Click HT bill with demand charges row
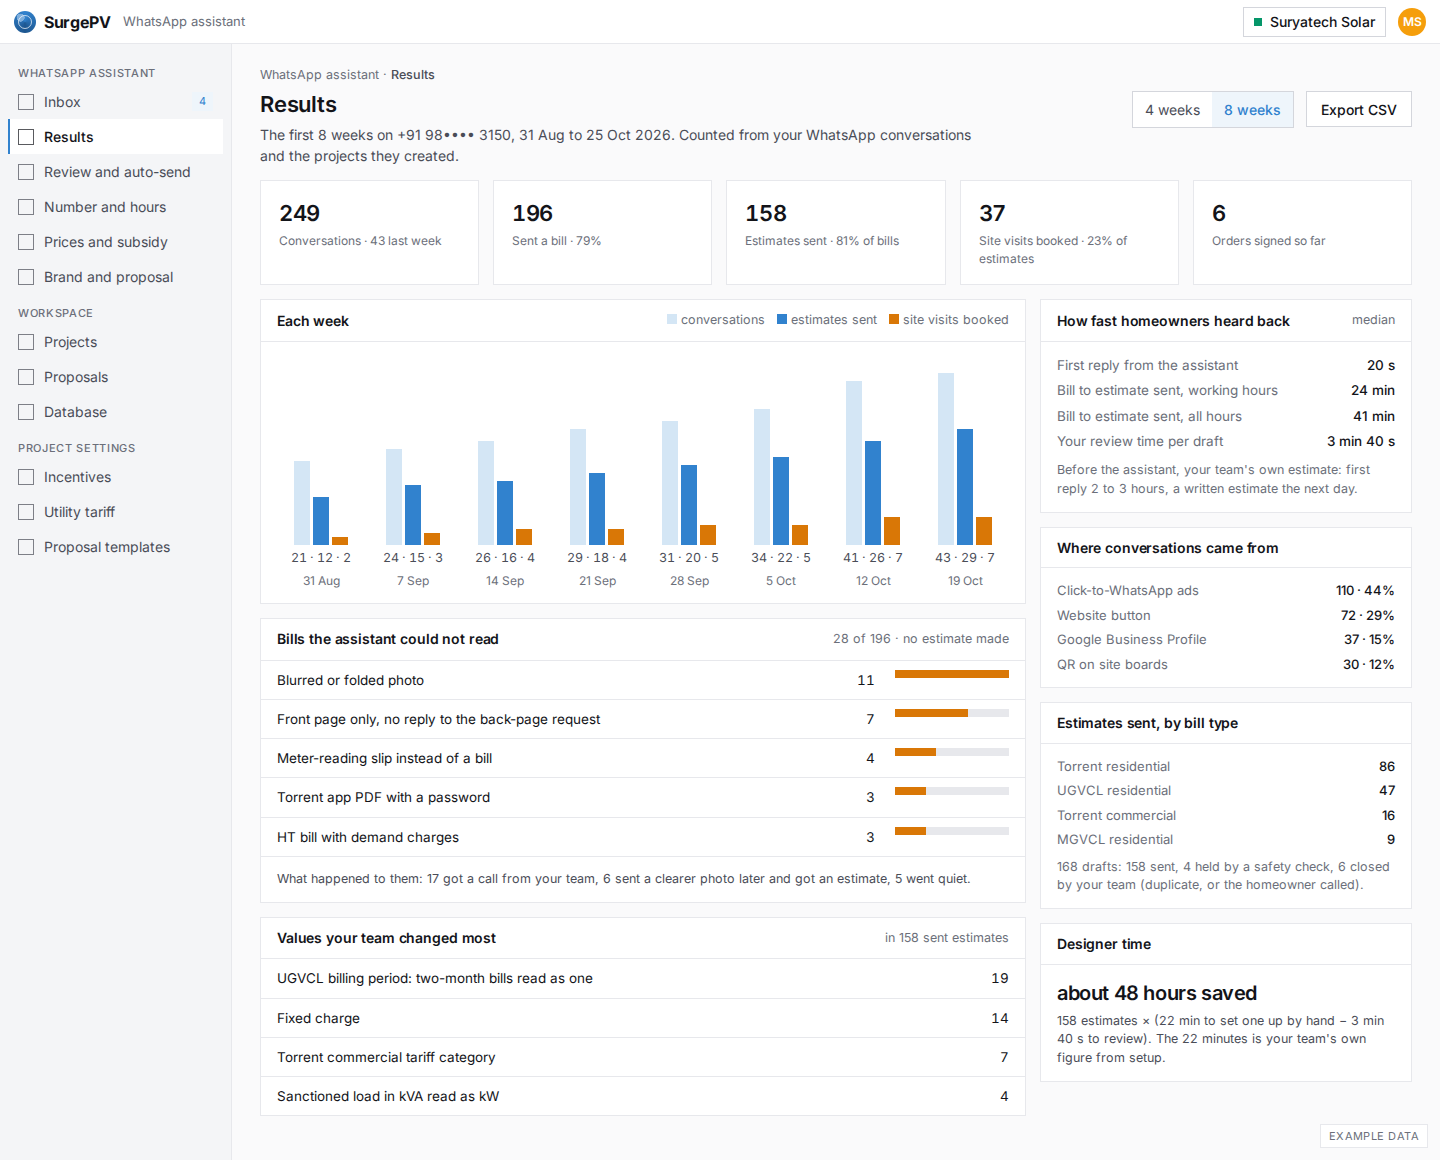1440x1160 pixels. coord(643,837)
